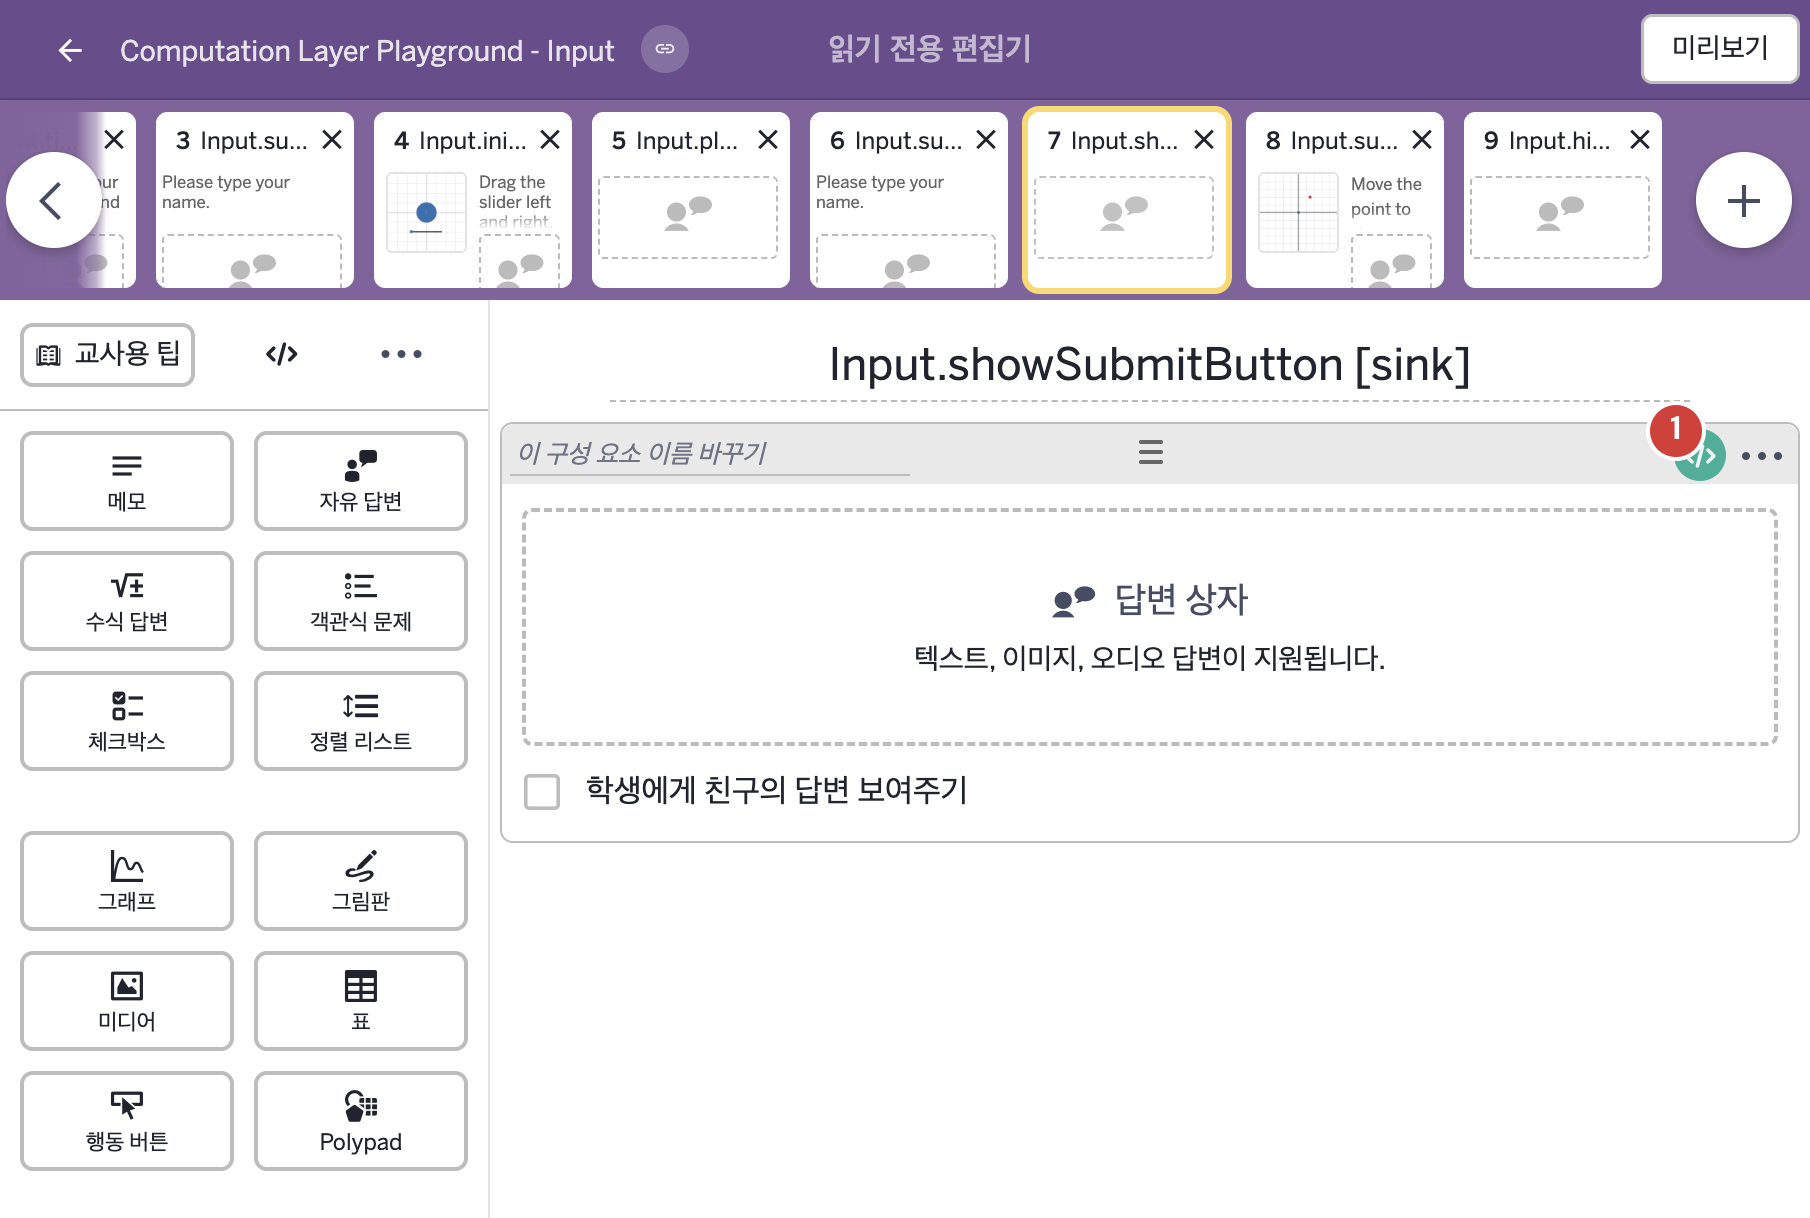Select slide 6 Input.su thumbnail

(909, 200)
